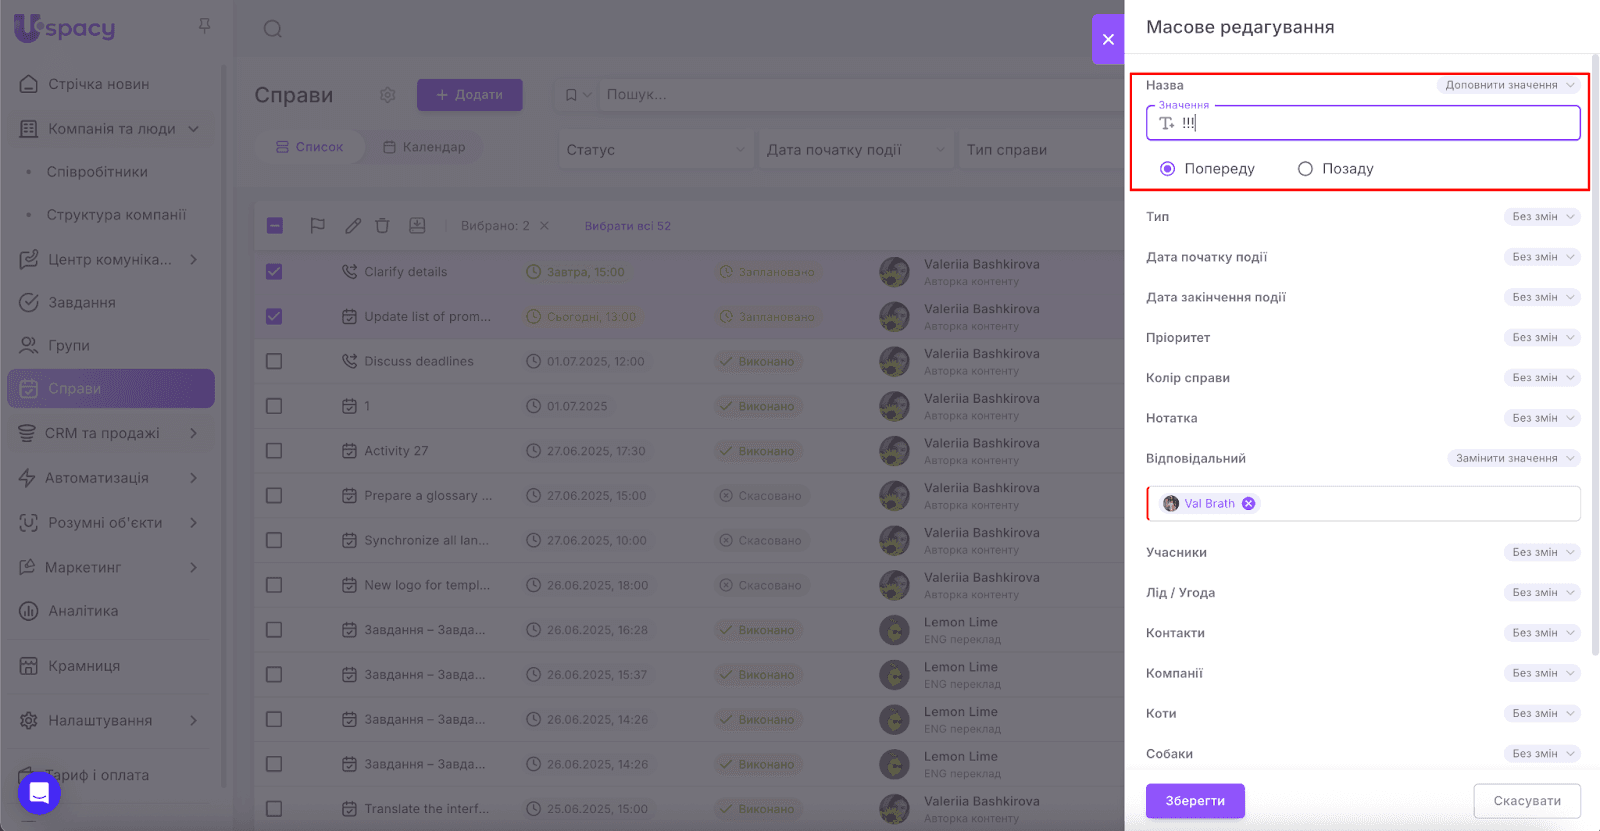1600x831 pixels.
Task: Click the settings gear next to Справи heading
Action: [x=388, y=95]
